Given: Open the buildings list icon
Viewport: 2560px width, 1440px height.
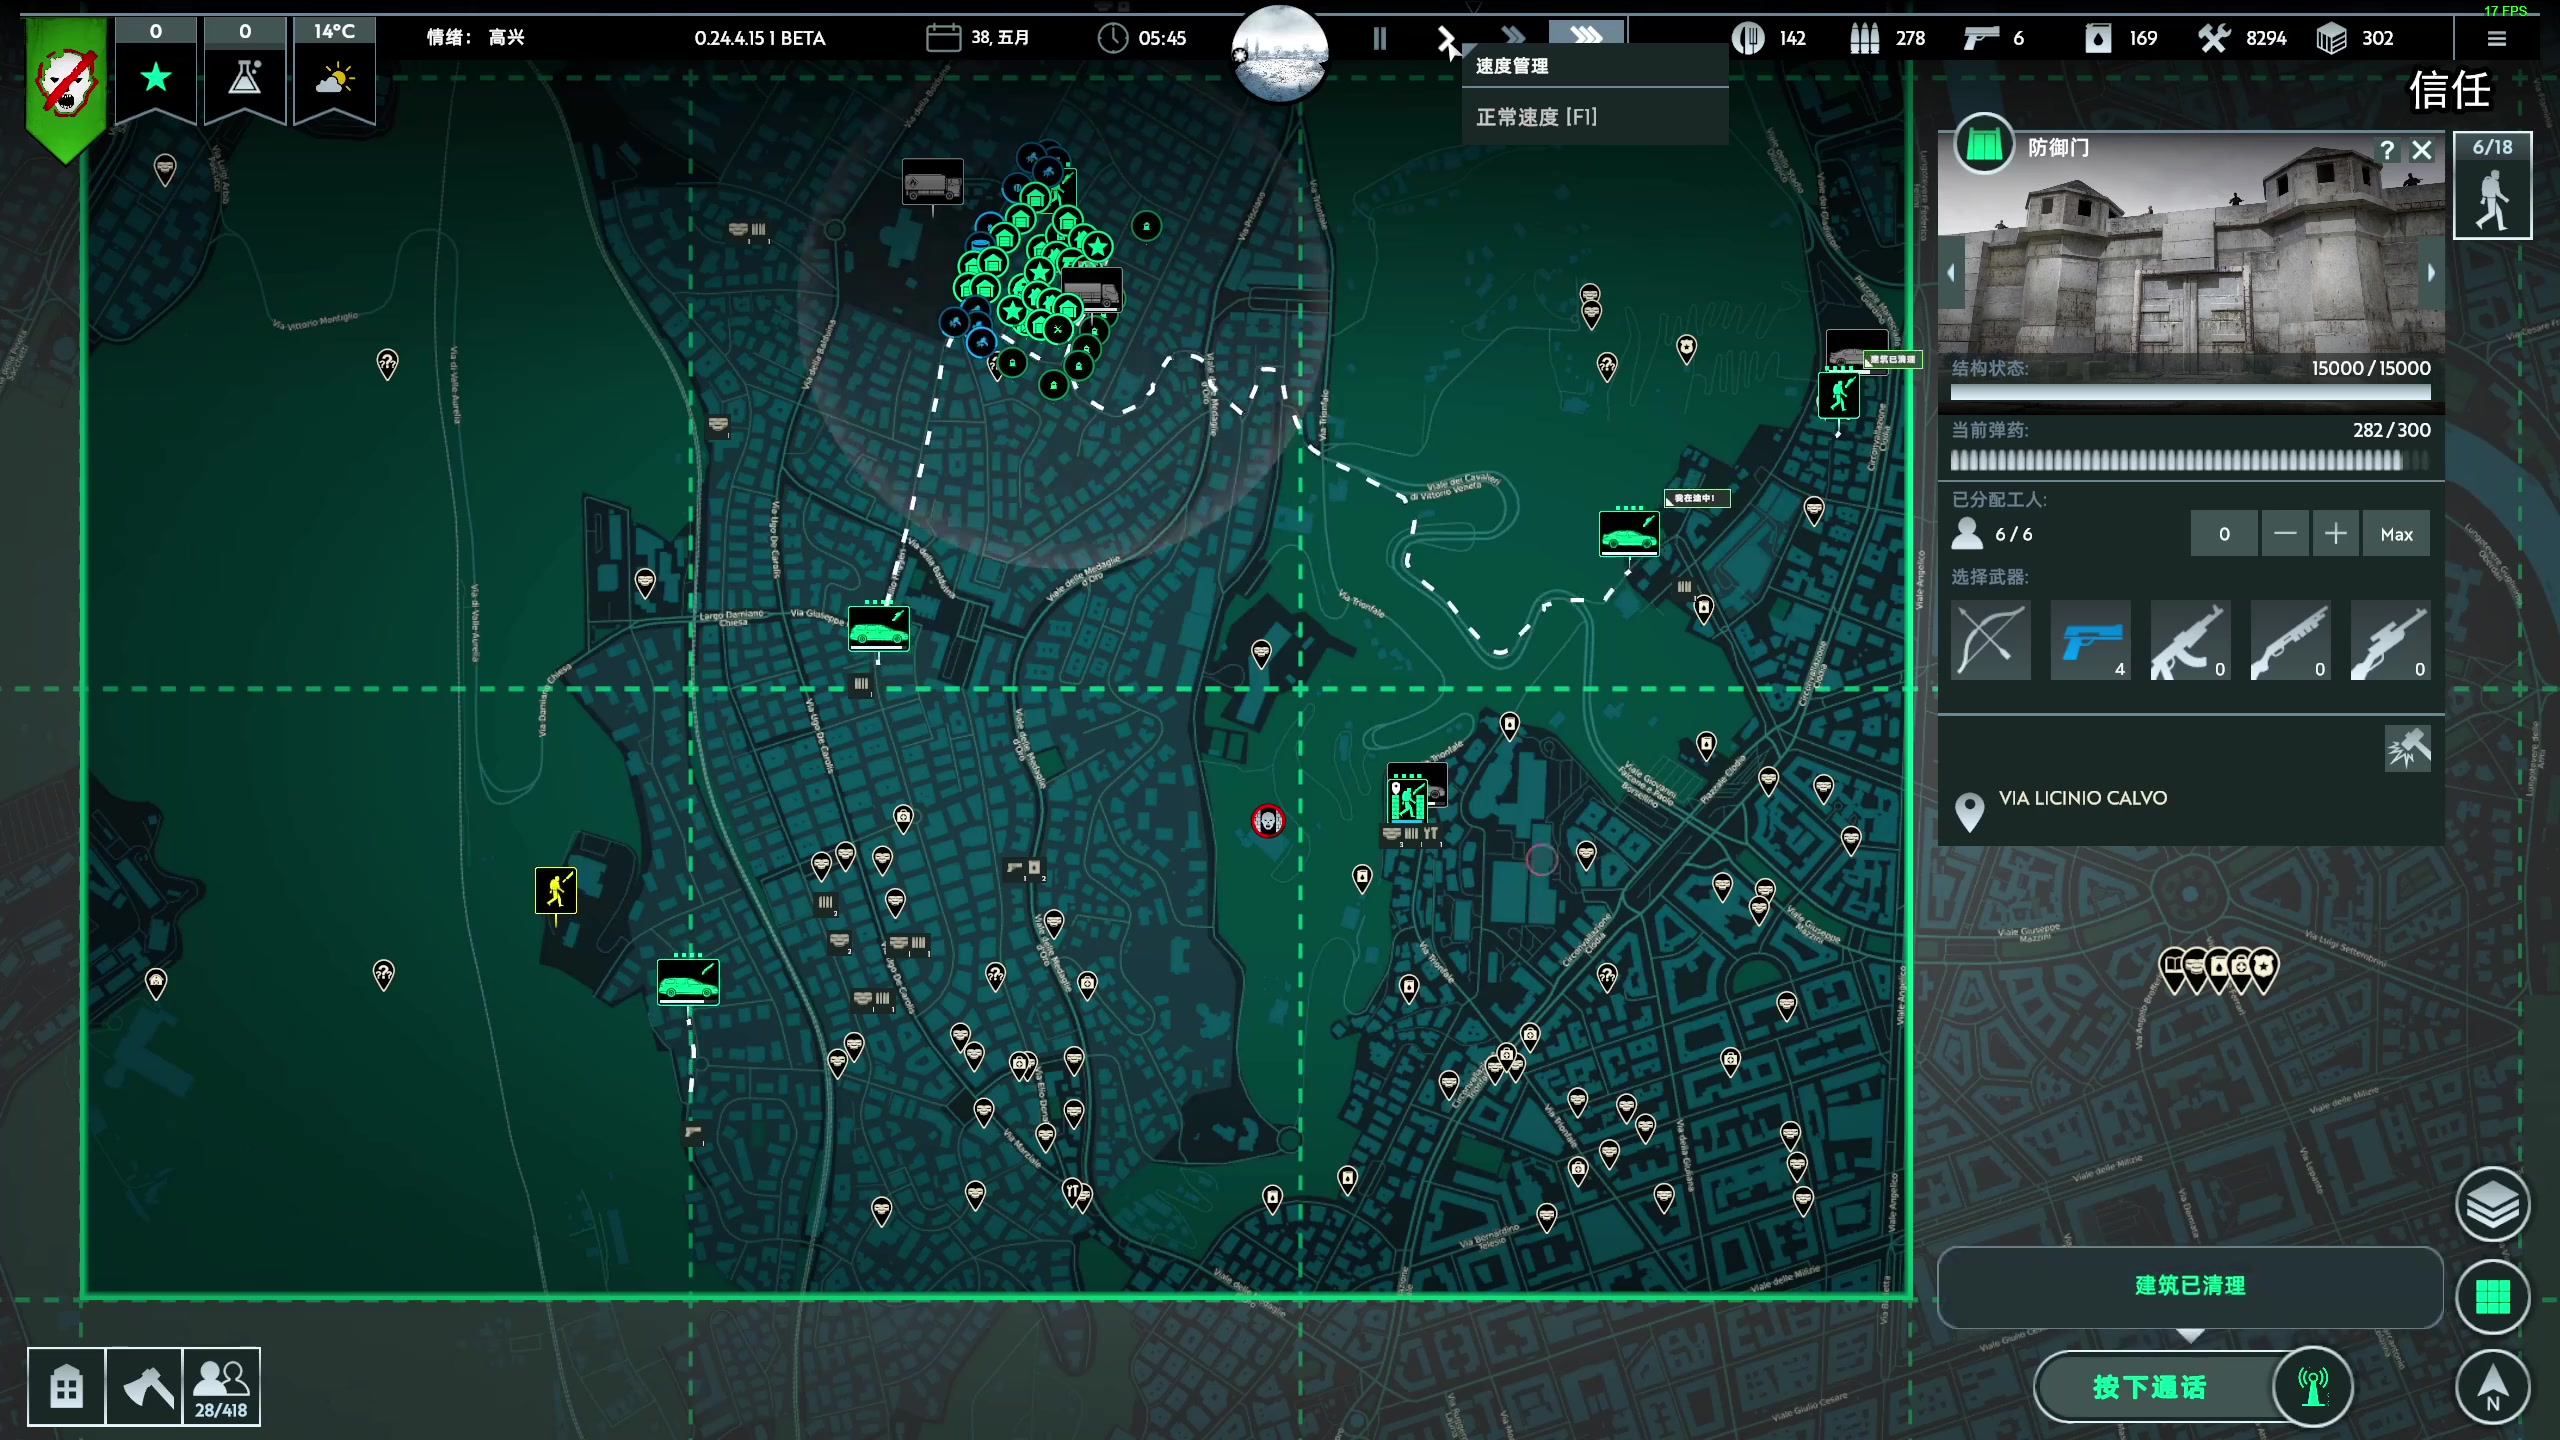Looking at the screenshot, I should point(66,1387).
